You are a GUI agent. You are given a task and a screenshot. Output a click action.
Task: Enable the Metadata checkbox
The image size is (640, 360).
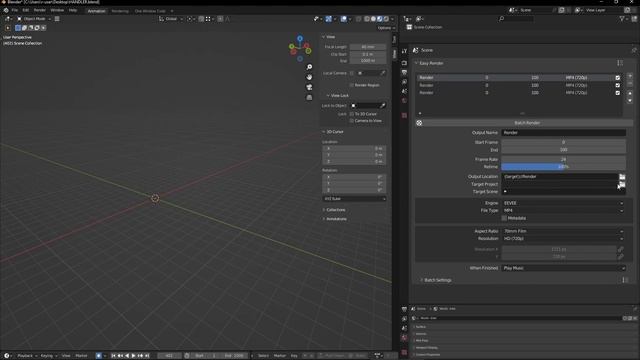(504, 218)
